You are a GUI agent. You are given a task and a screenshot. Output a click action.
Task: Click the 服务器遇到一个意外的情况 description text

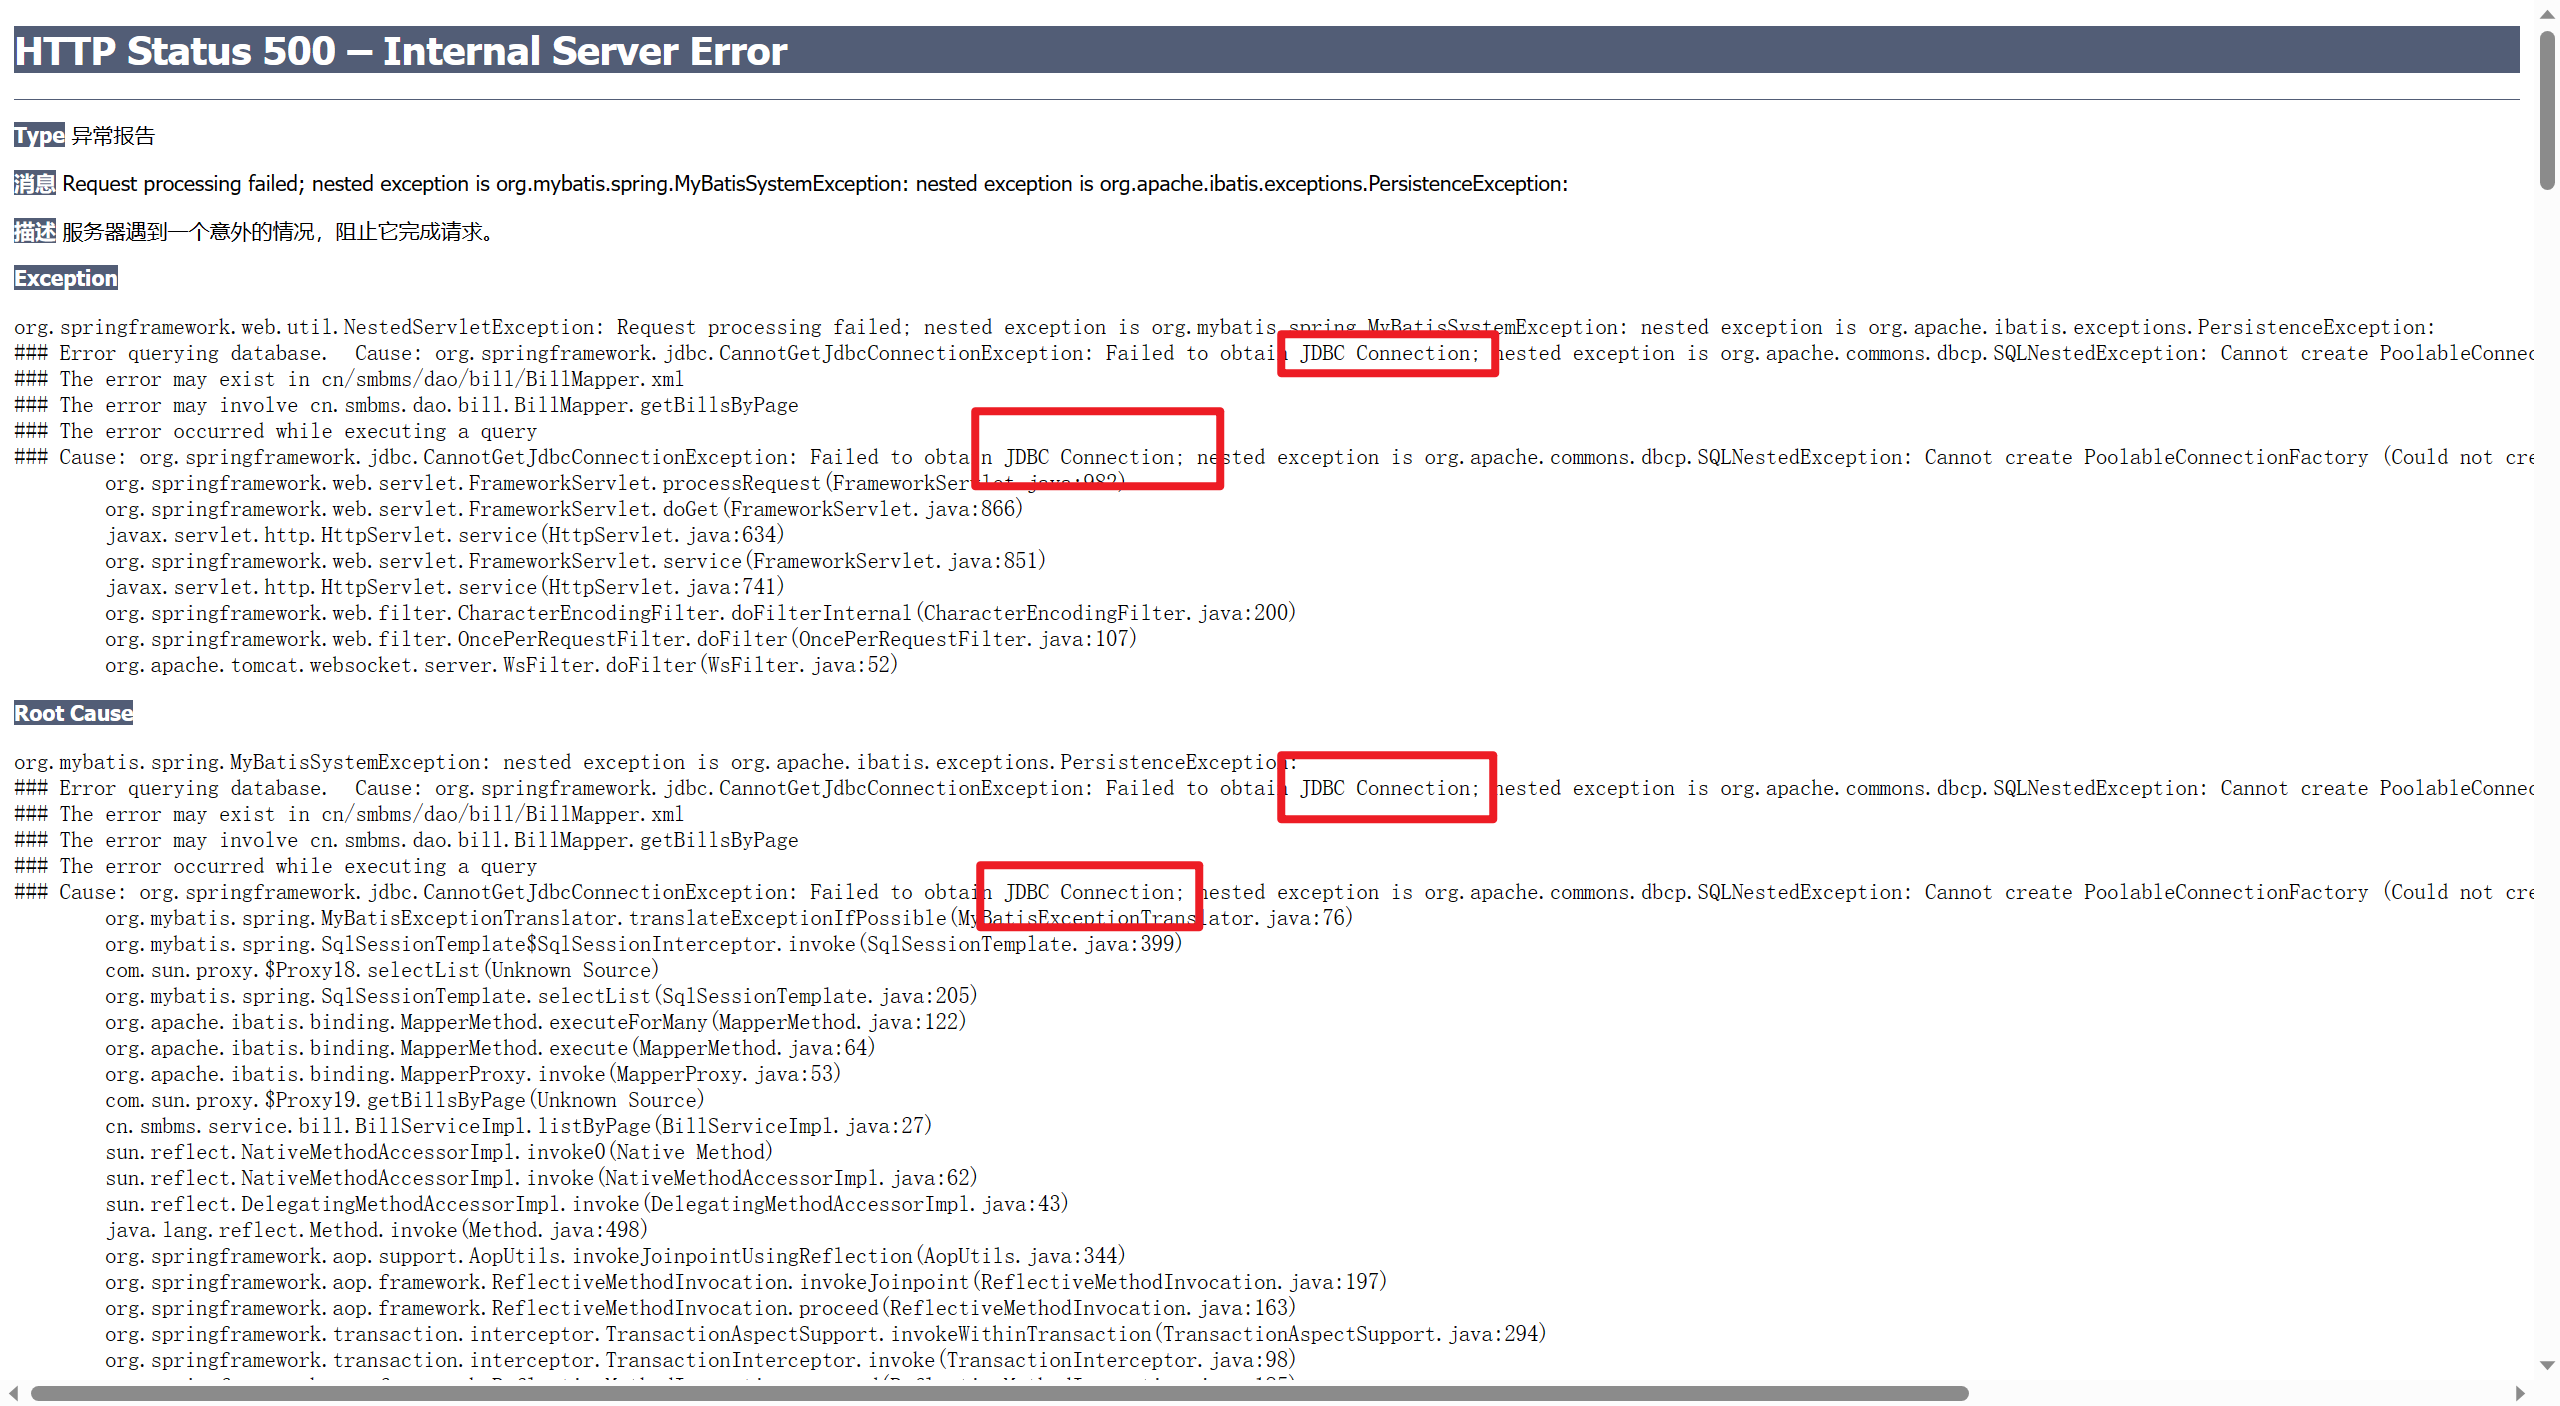coord(278,232)
